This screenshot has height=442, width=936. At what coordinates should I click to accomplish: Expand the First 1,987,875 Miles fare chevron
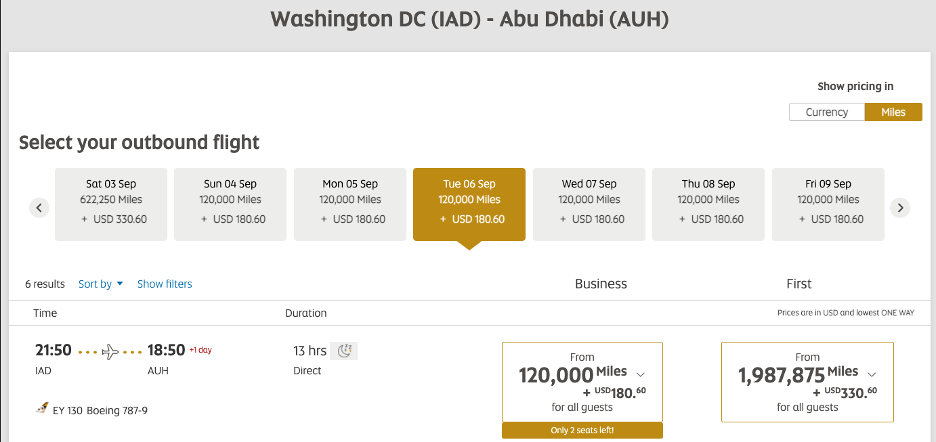[872, 375]
